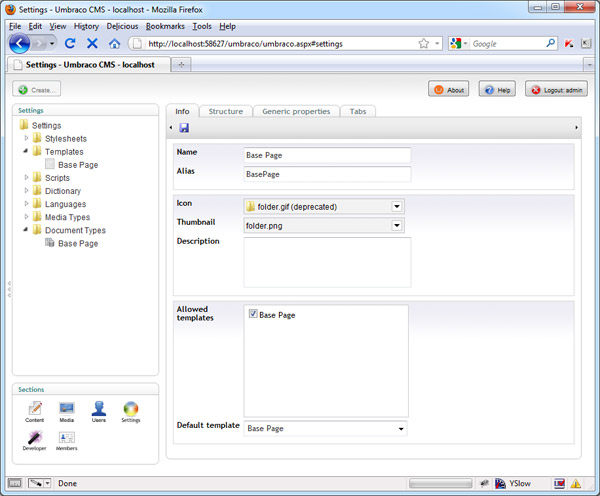Open the Bookmarks menu

coord(165,26)
